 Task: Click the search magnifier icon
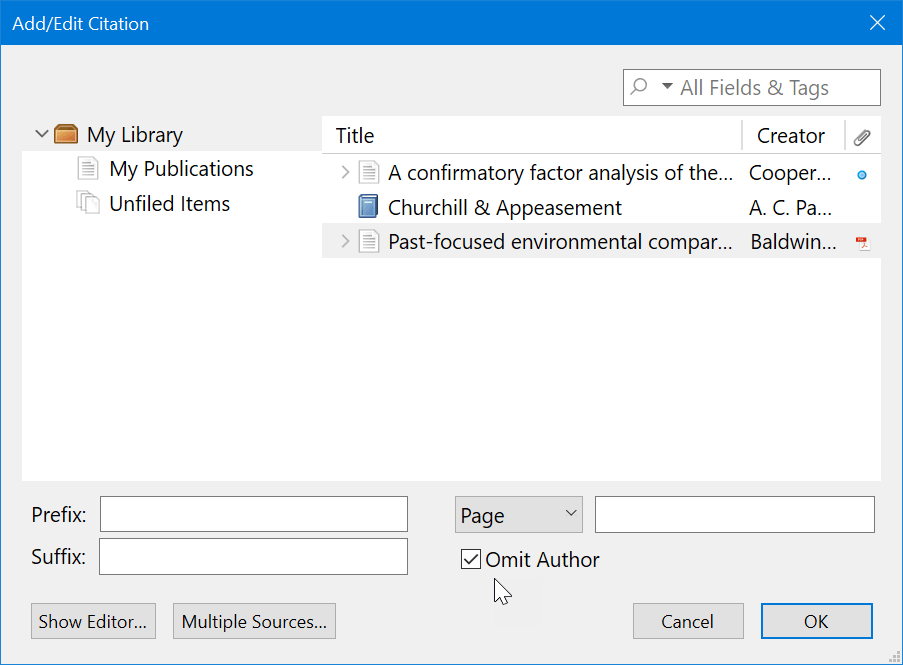pos(638,87)
